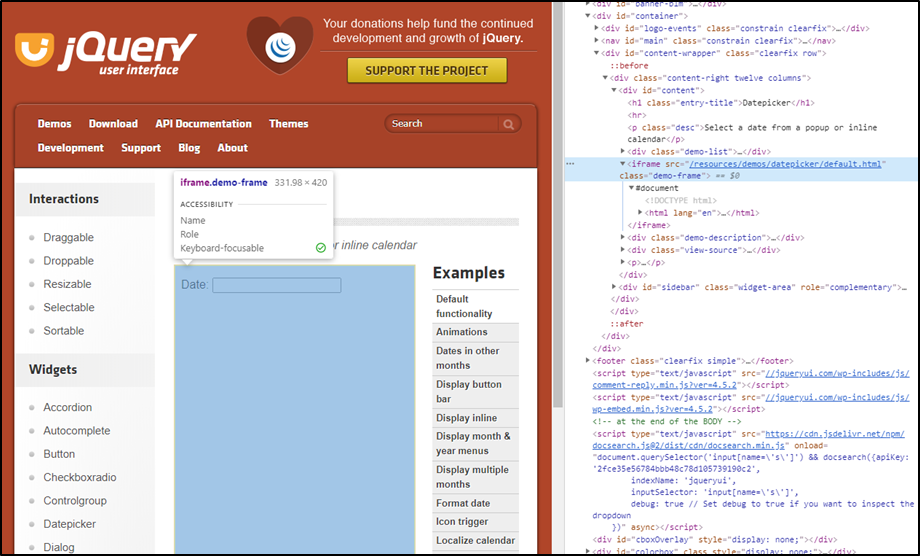Collapse the div#container node
The width and height of the screenshot is (920, 556).
[x=588, y=16]
